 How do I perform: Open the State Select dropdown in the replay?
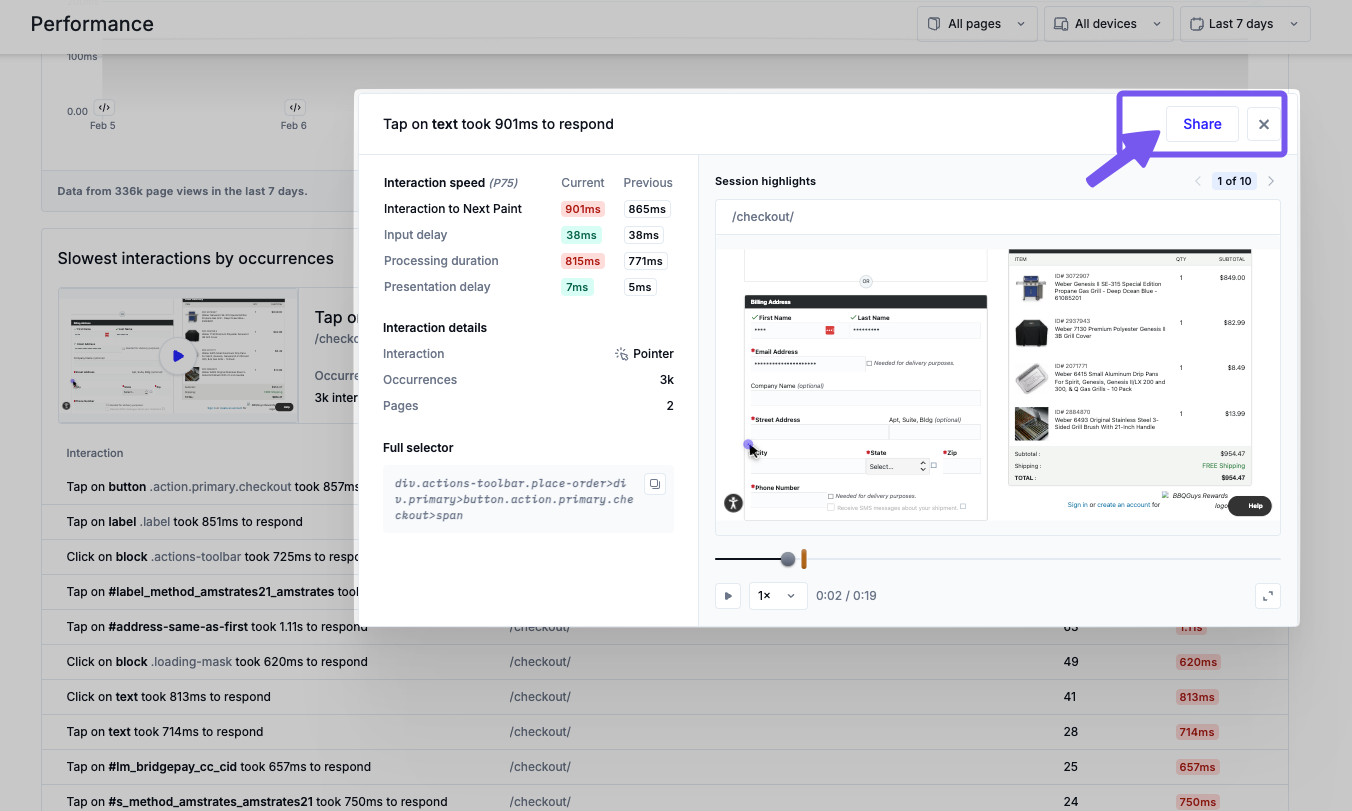pyautogui.click(x=898, y=466)
